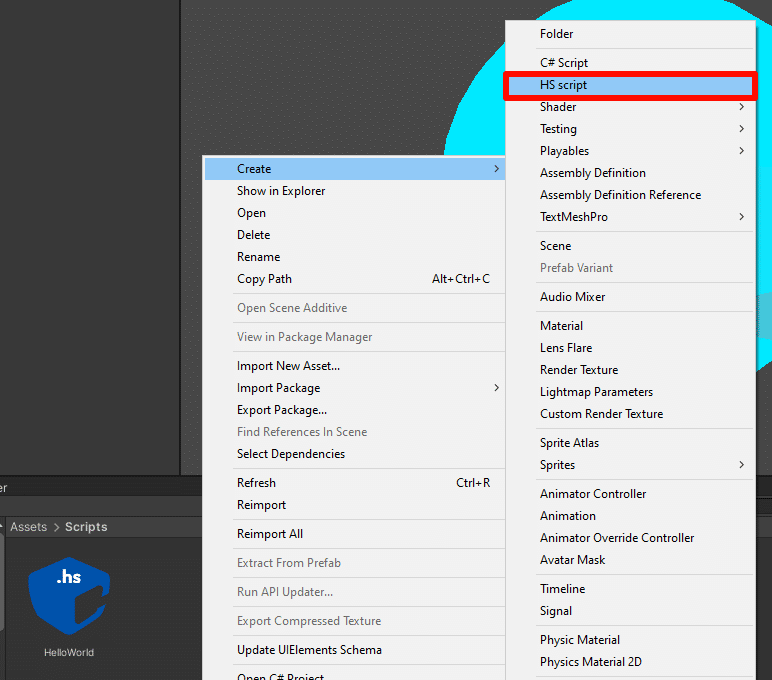Select Rename in context menu
The width and height of the screenshot is (772, 680).
[354, 257]
